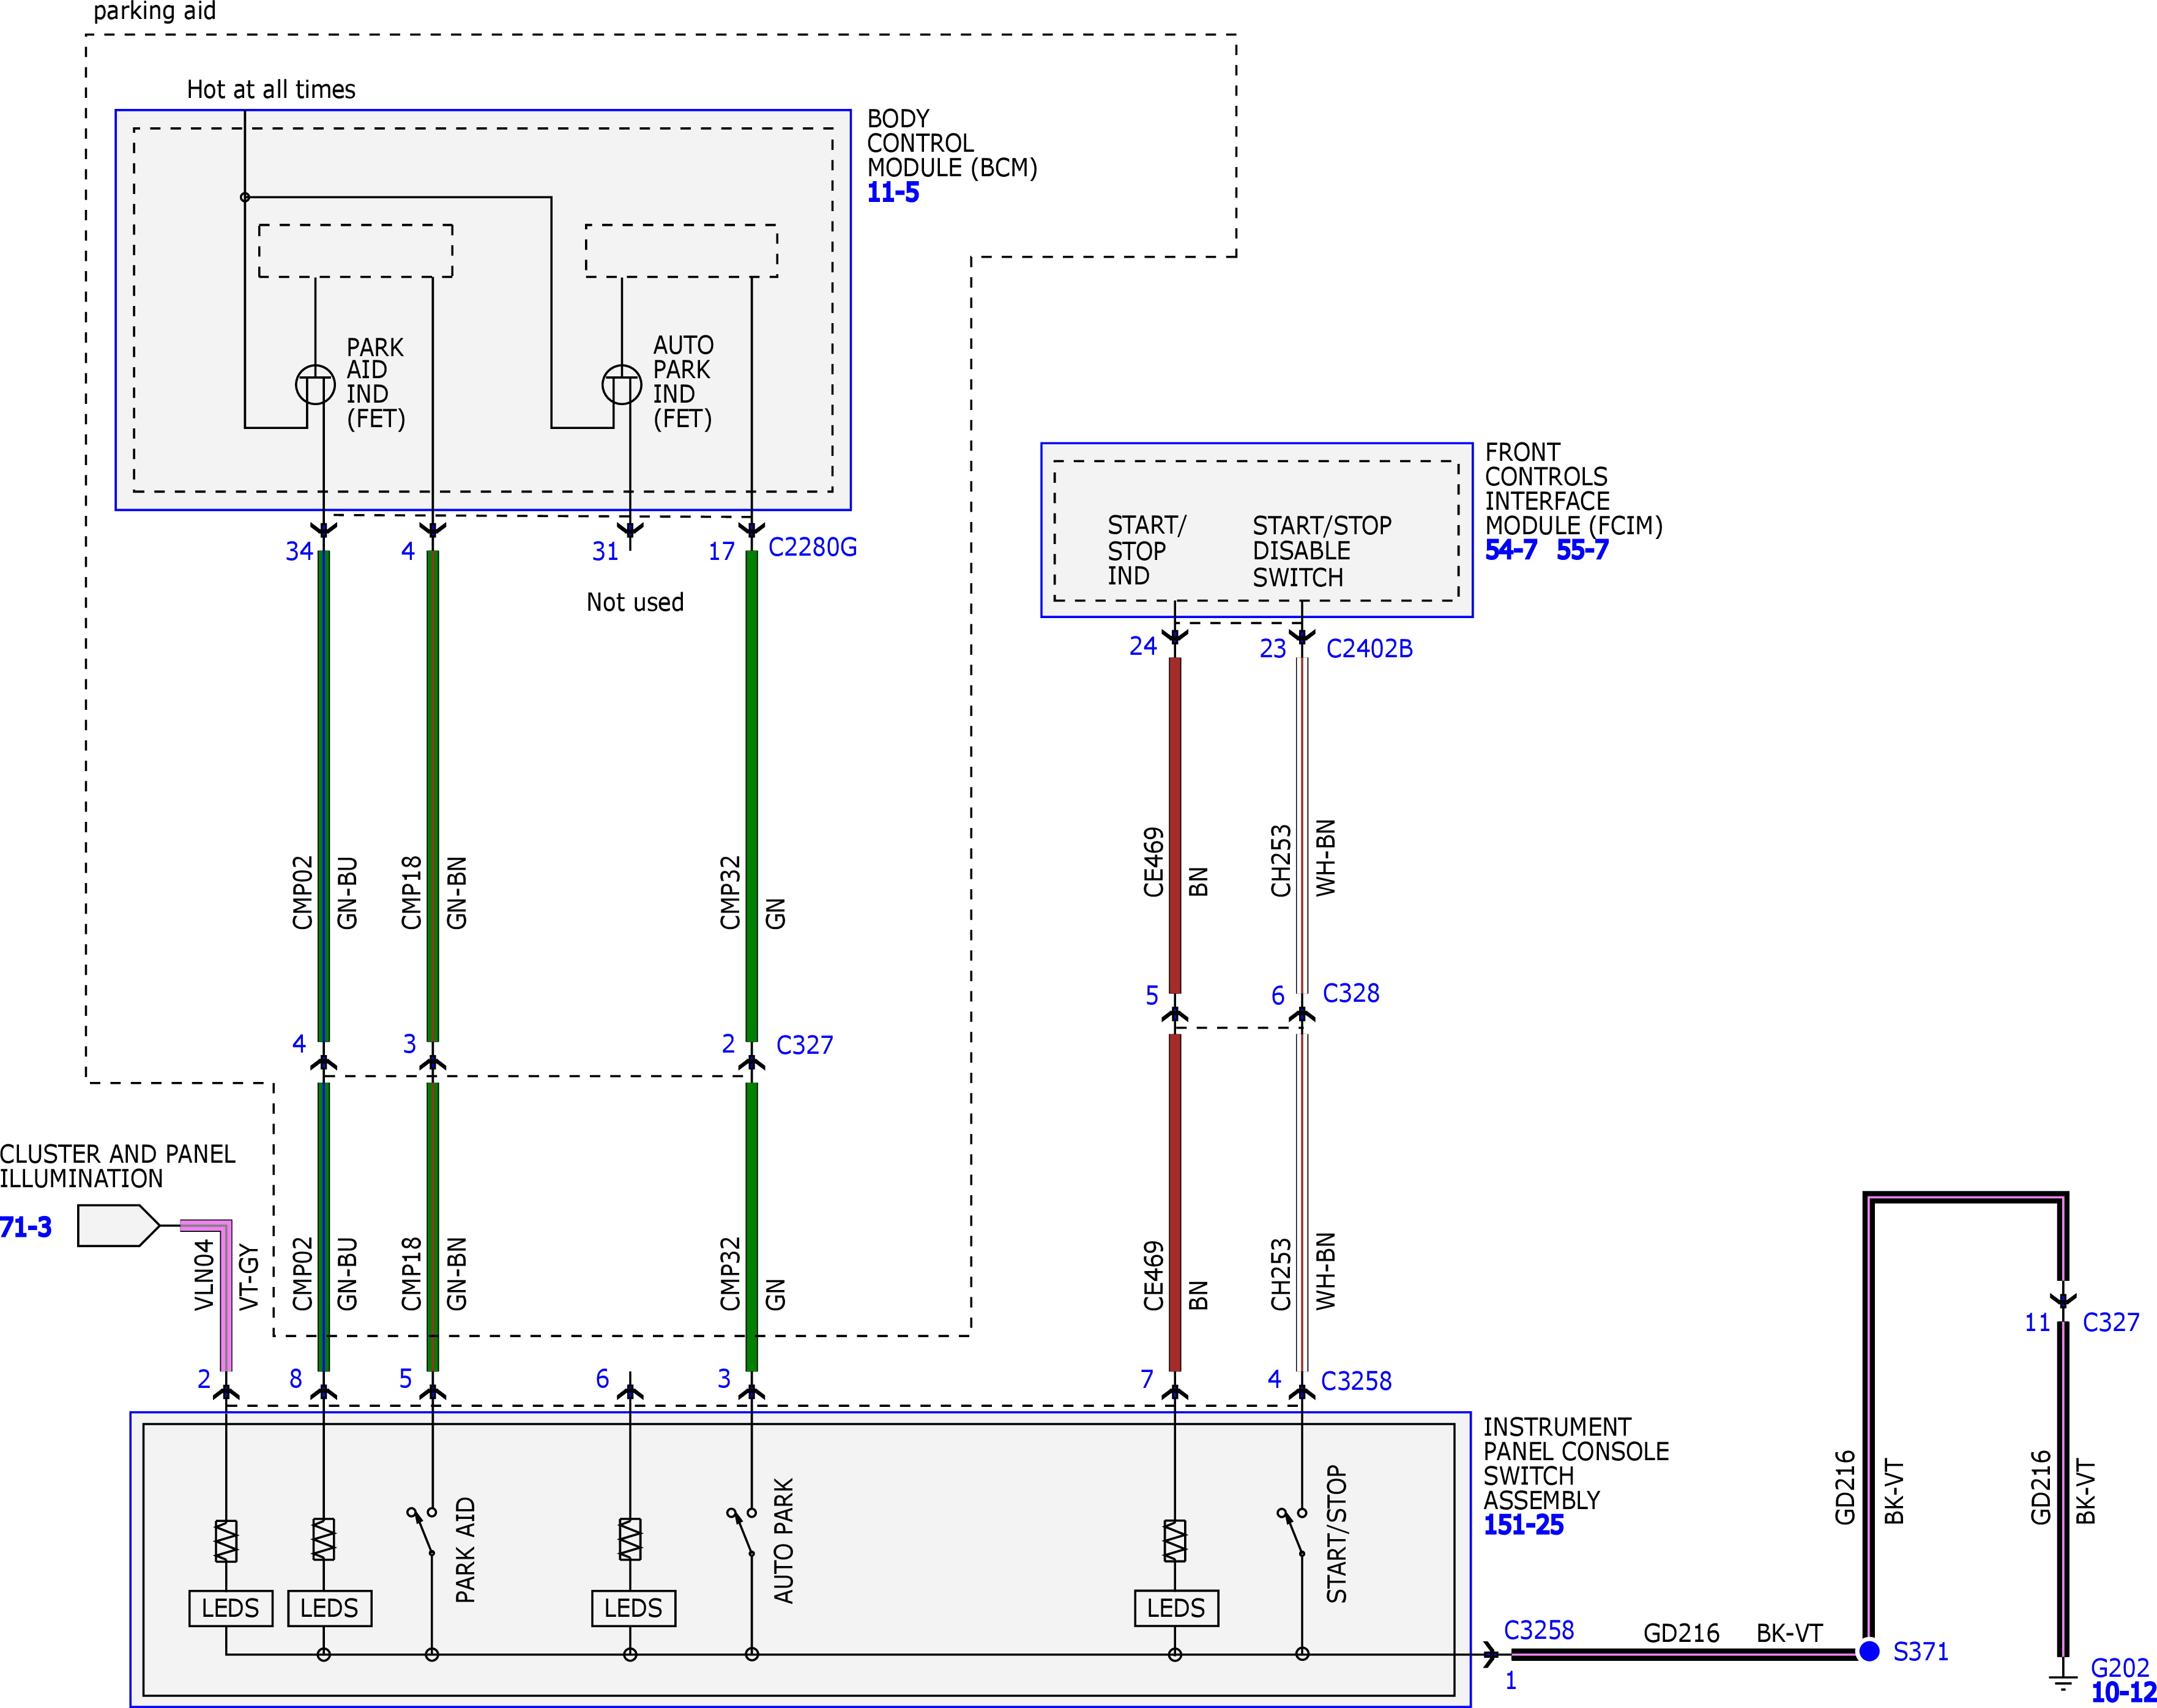2157x1708 pixels.
Task: Click the AUTO PARK switch symbol
Action: pos(741,1532)
